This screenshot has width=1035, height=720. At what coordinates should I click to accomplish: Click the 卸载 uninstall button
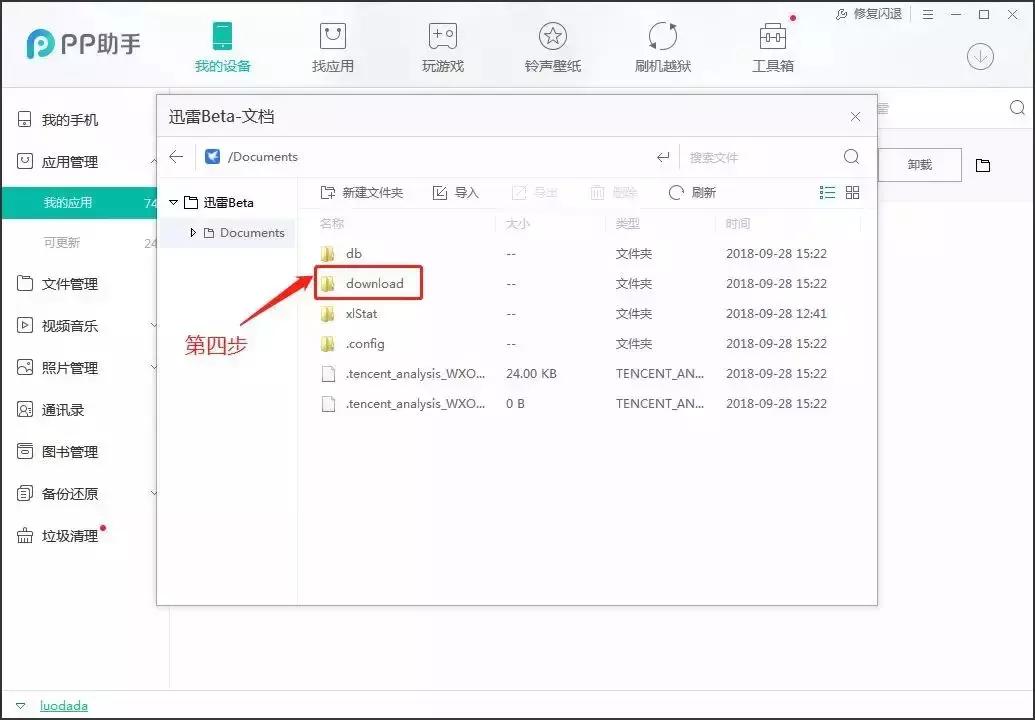(x=919, y=164)
